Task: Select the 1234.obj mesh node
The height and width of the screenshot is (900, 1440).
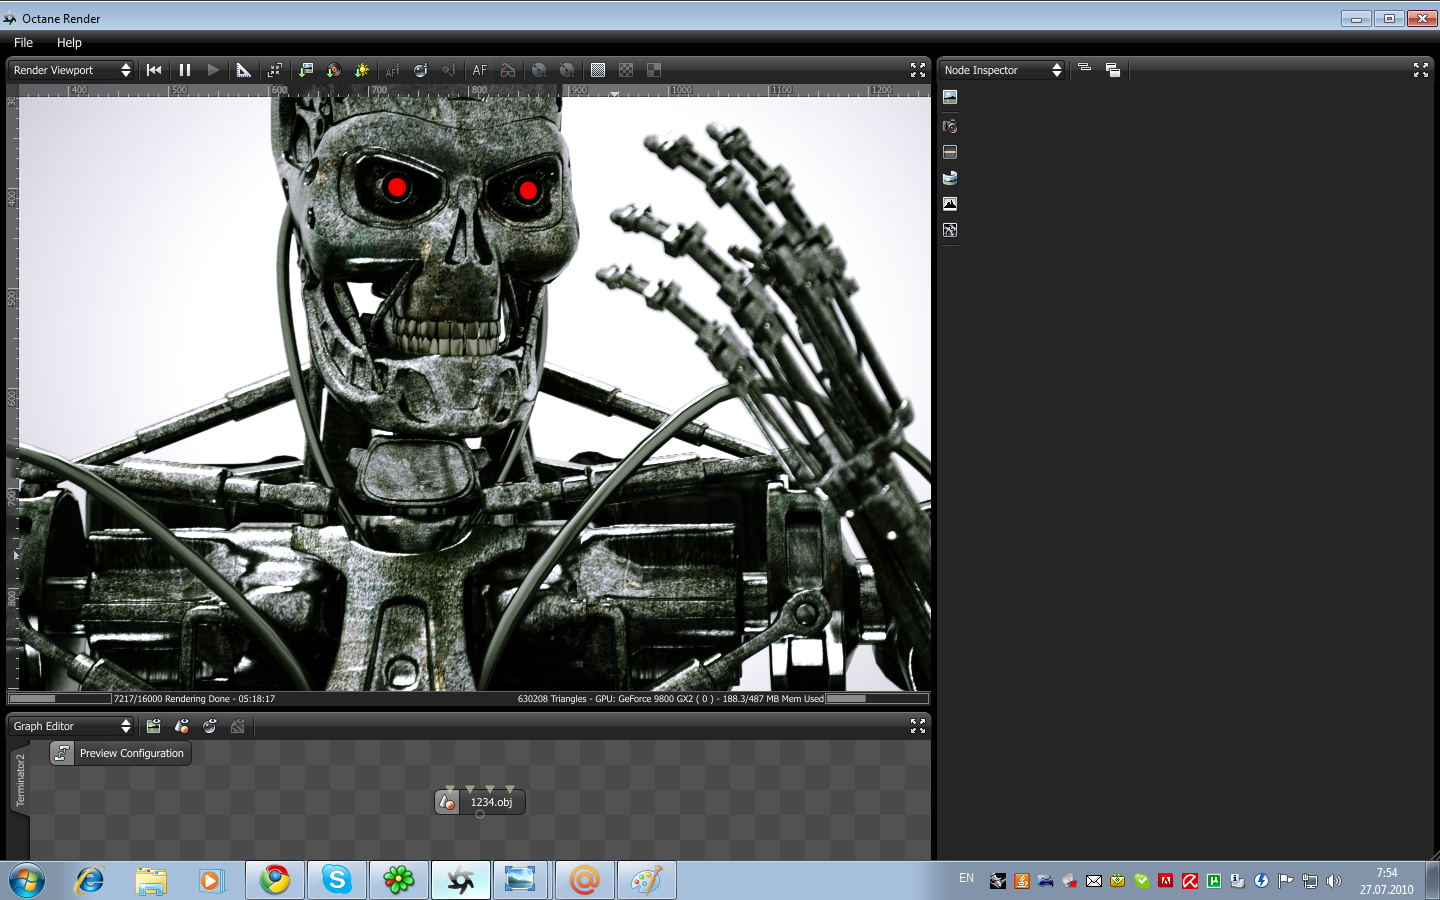Action: click(480, 802)
